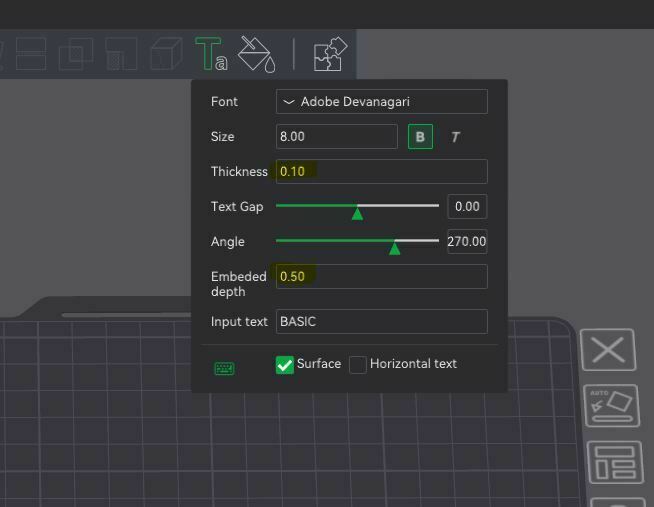Click the X delete icon above the auto orient icon

click(x=608, y=349)
